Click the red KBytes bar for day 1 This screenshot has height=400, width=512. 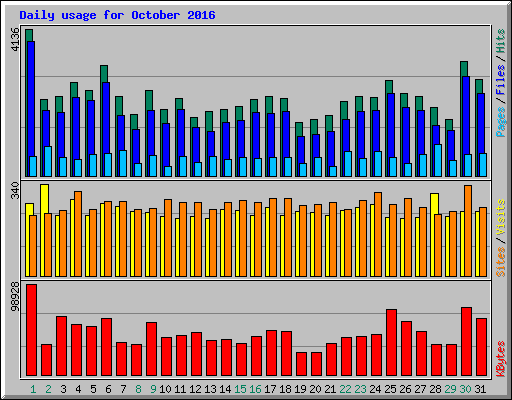31,330
